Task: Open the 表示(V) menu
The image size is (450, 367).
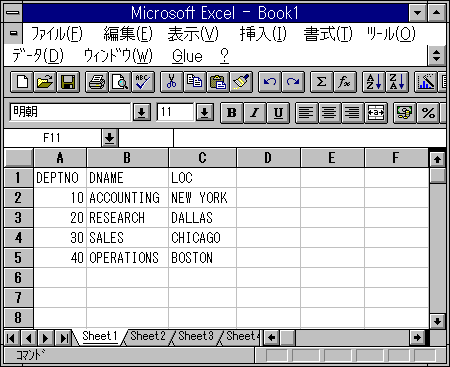Action: coord(193,34)
